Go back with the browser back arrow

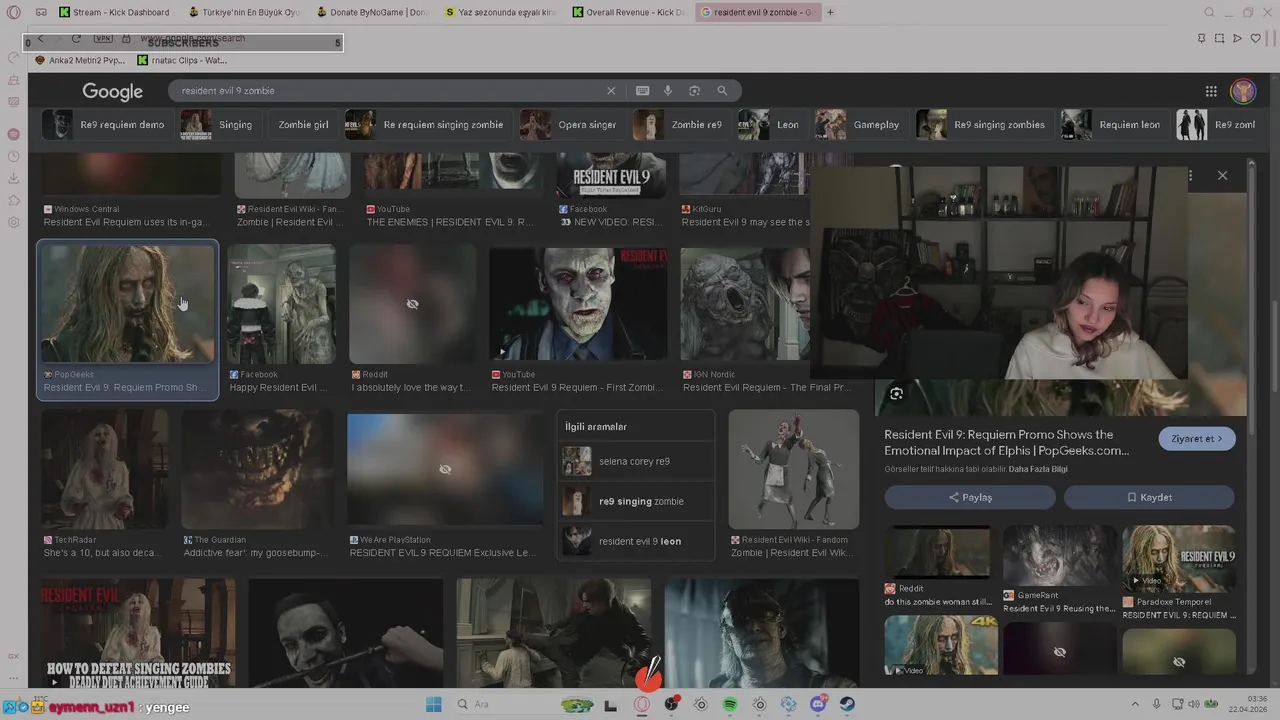[x=40, y=39]
